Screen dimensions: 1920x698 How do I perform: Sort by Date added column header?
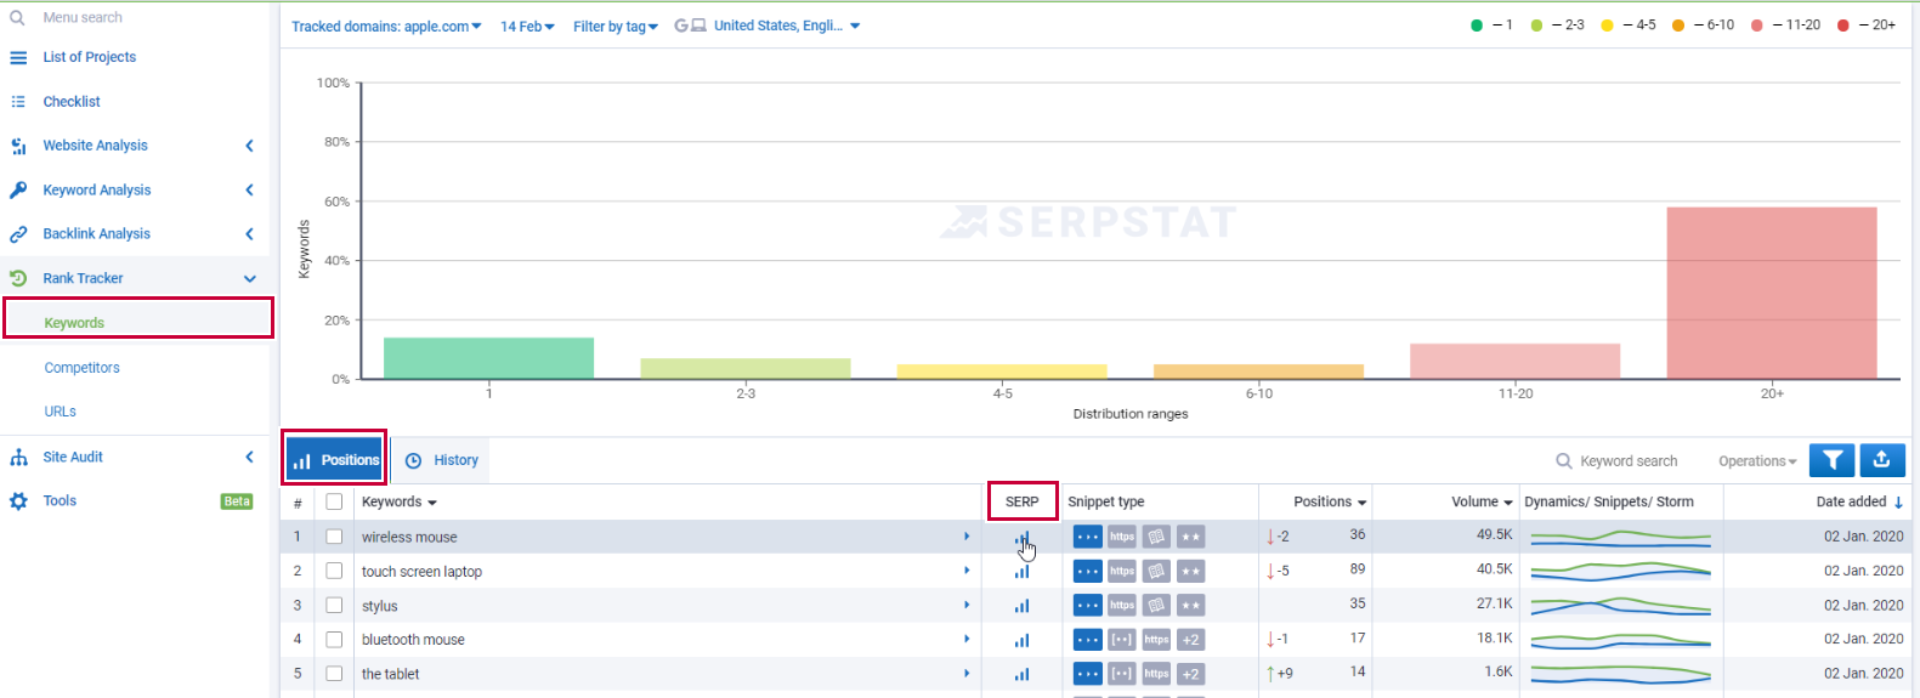click(1859, 502)
